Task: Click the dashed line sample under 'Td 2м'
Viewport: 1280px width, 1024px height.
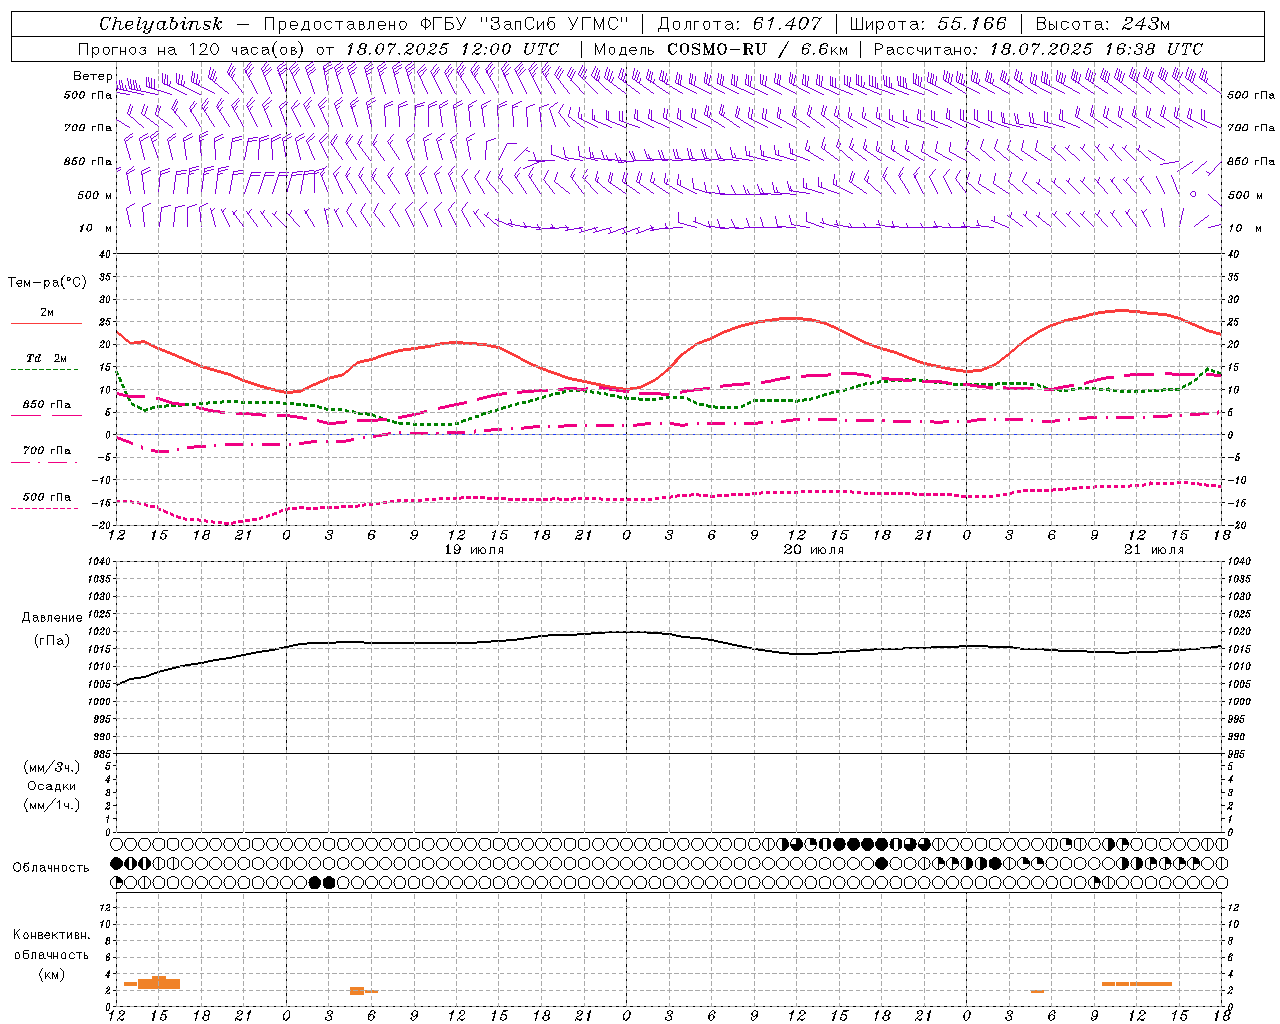Action: (44, 369)
